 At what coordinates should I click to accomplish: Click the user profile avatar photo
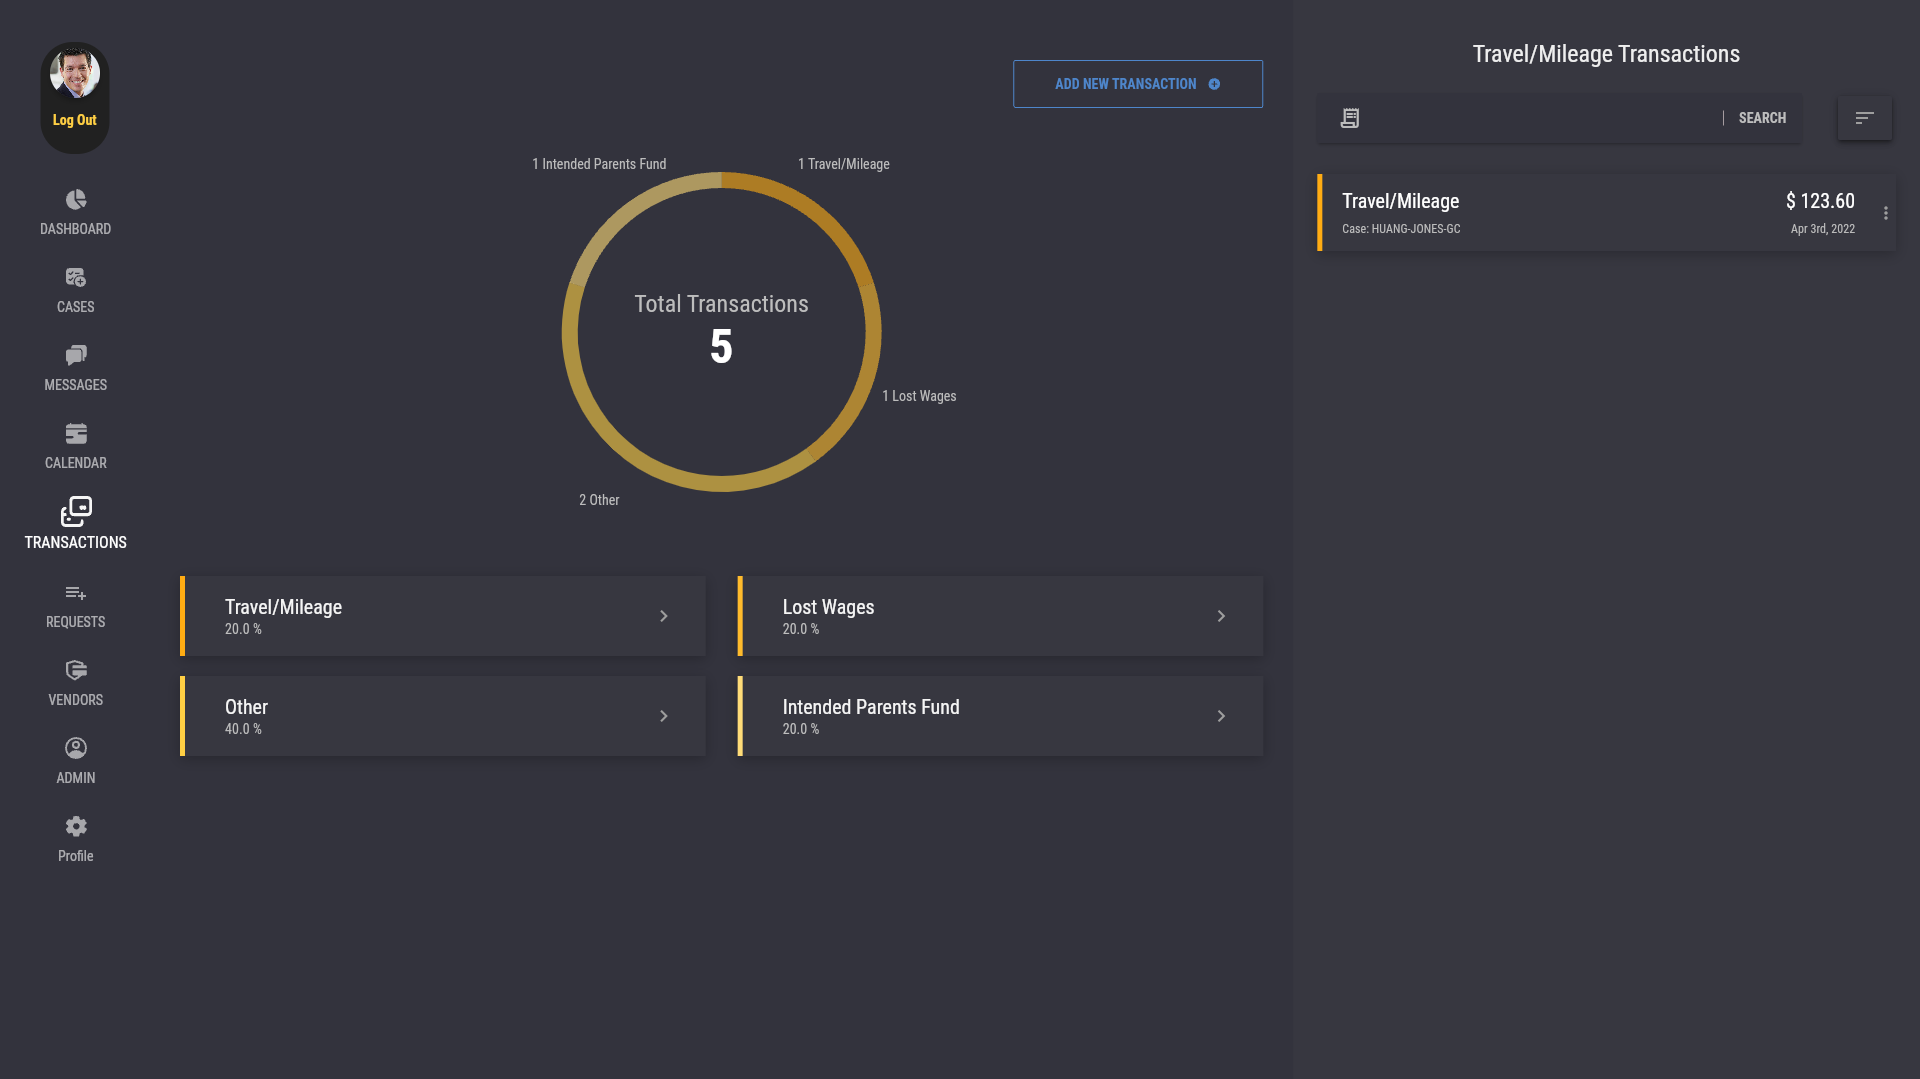(75, 74)
